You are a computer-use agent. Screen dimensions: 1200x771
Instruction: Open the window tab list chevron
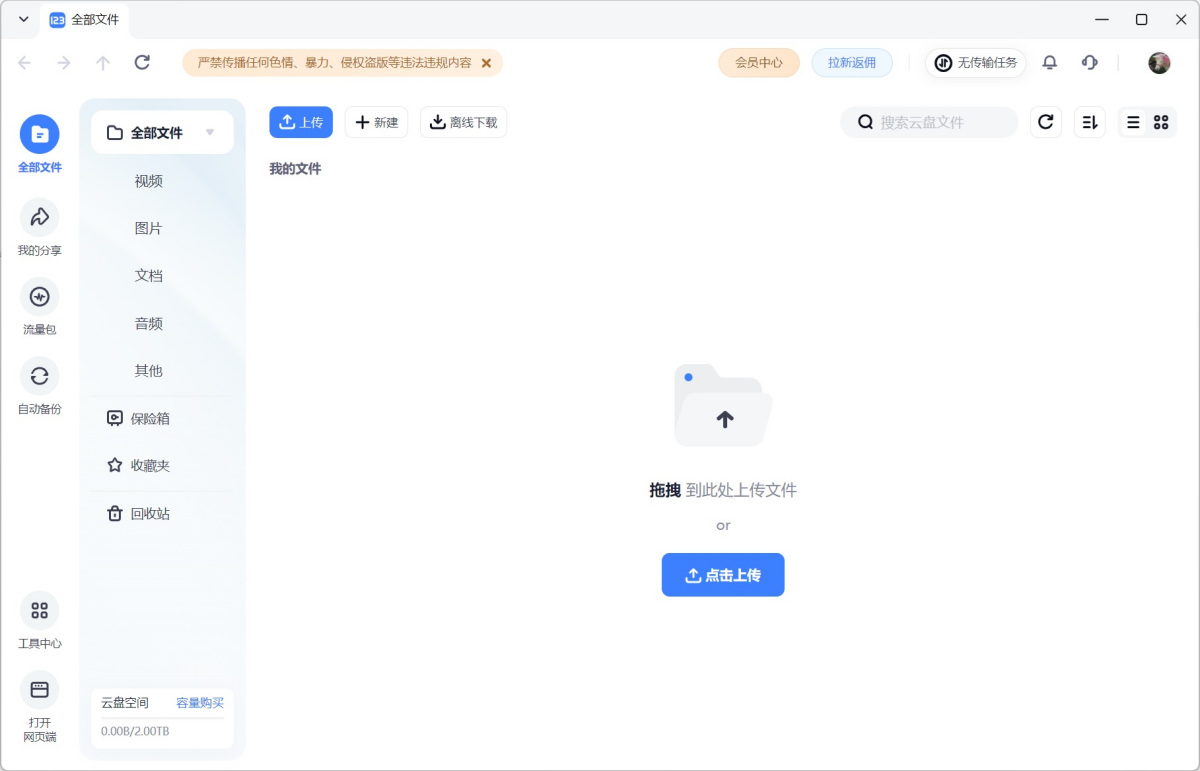[x=24, y=19]
